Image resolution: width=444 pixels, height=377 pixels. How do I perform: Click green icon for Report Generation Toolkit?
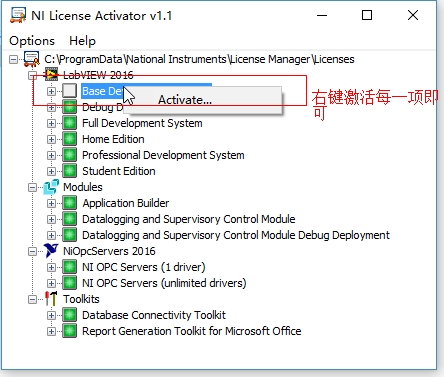point(69,331)
